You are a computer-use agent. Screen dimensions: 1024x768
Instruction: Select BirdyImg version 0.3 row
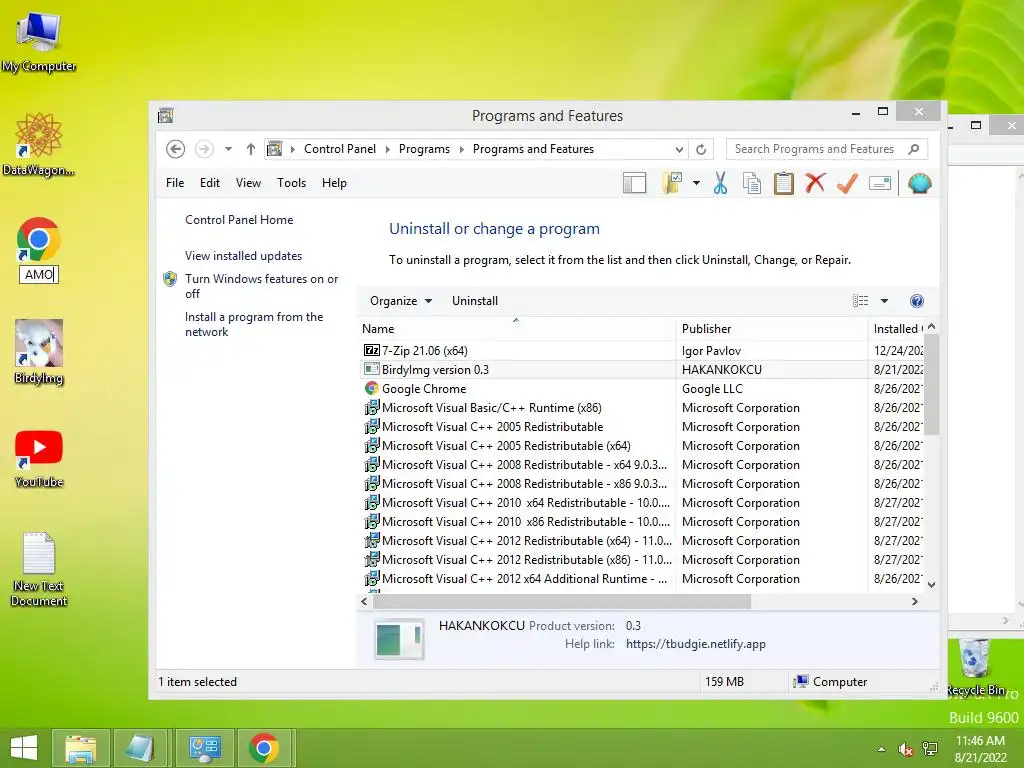[642, 370]
